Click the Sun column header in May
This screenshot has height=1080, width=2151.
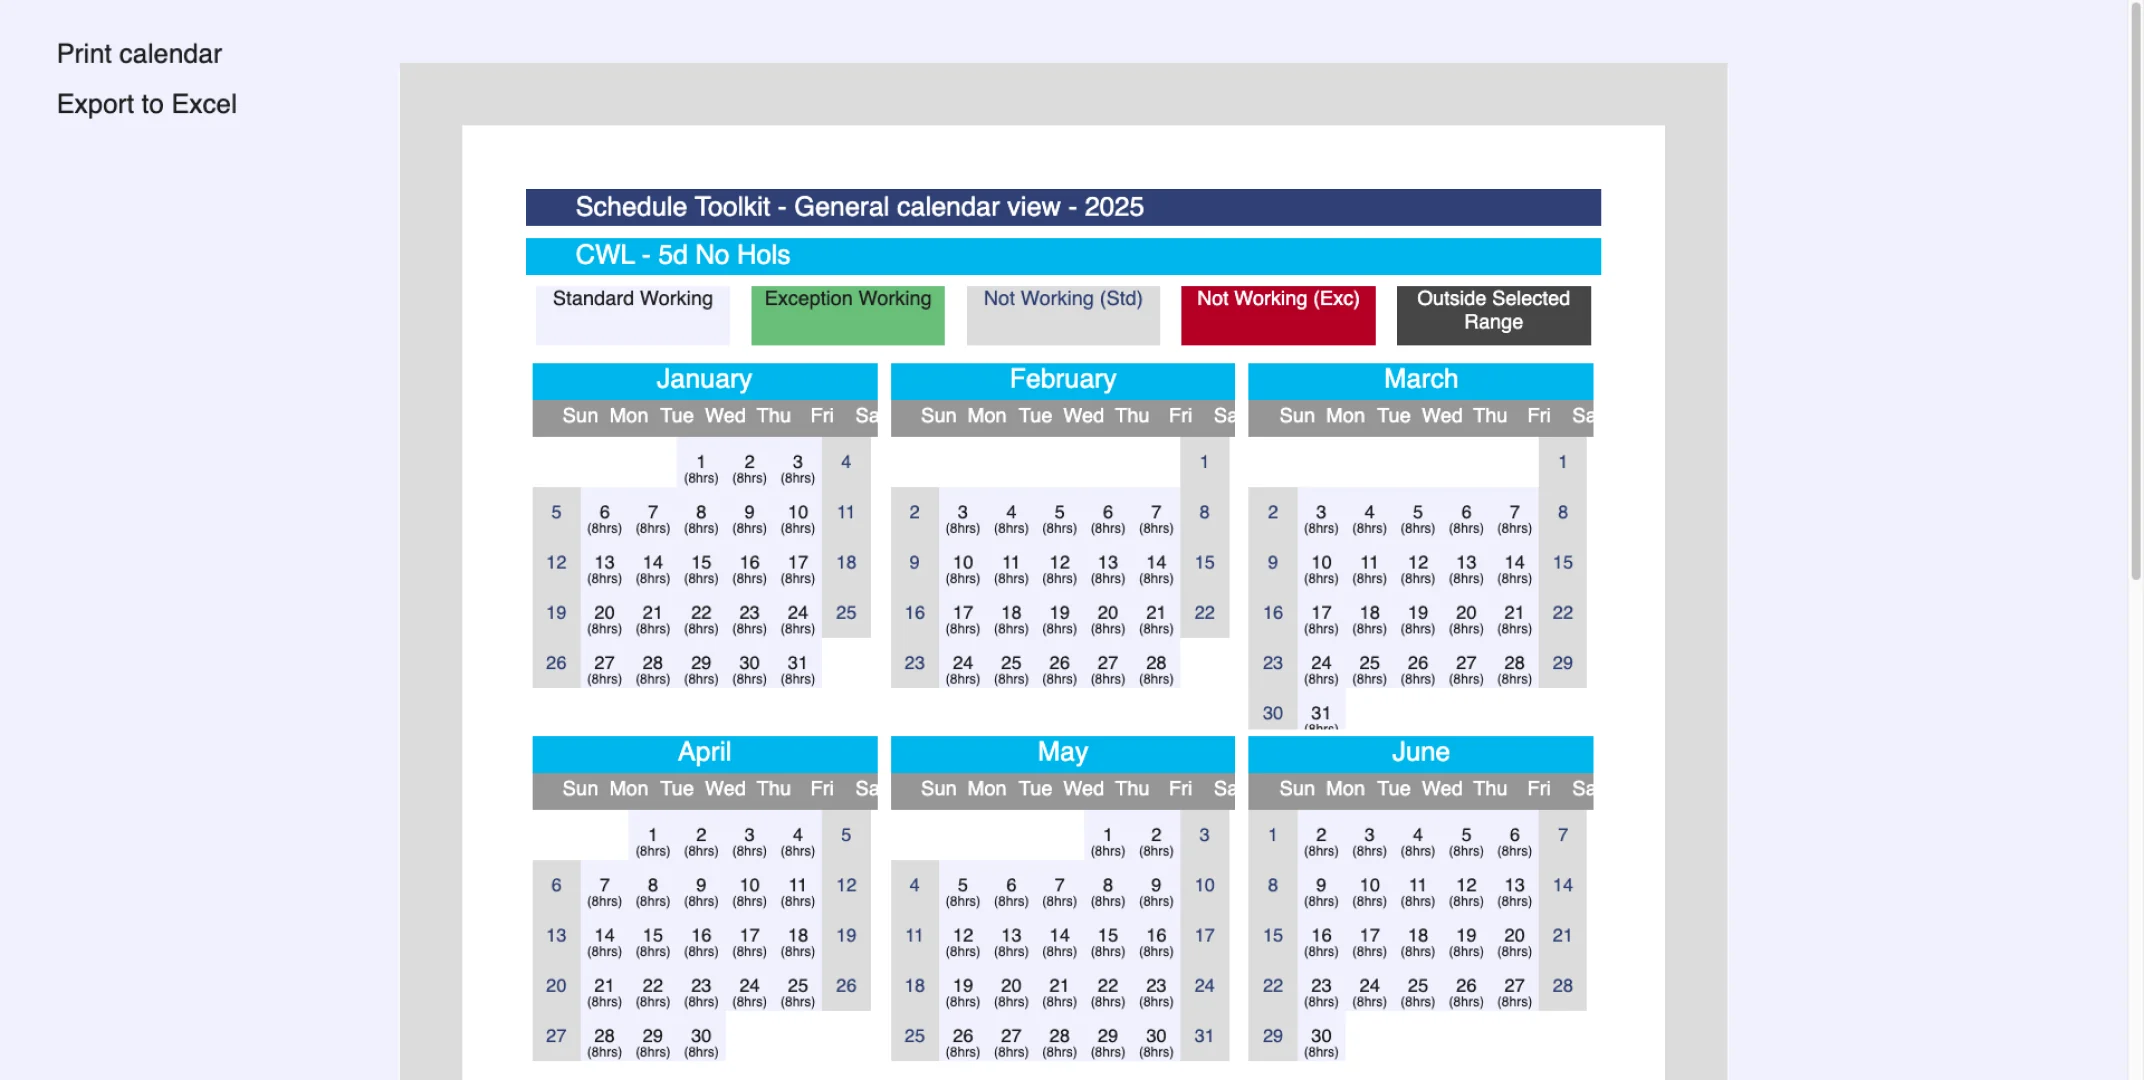point(938,788)
